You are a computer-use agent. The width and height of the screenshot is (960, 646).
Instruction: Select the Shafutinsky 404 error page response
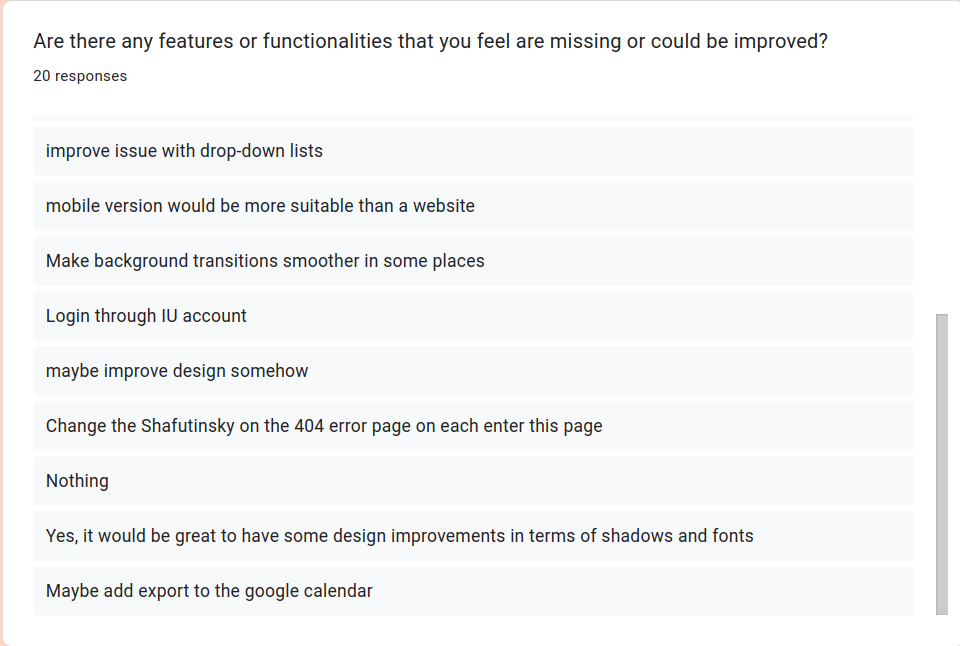pos(324,426)
